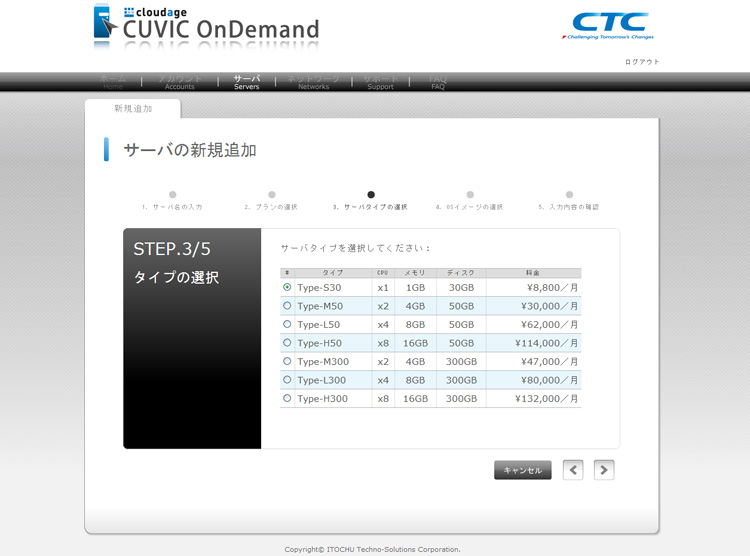Proceed using the next arrow button
The image size is (750, 556).
tap(603, 470)
